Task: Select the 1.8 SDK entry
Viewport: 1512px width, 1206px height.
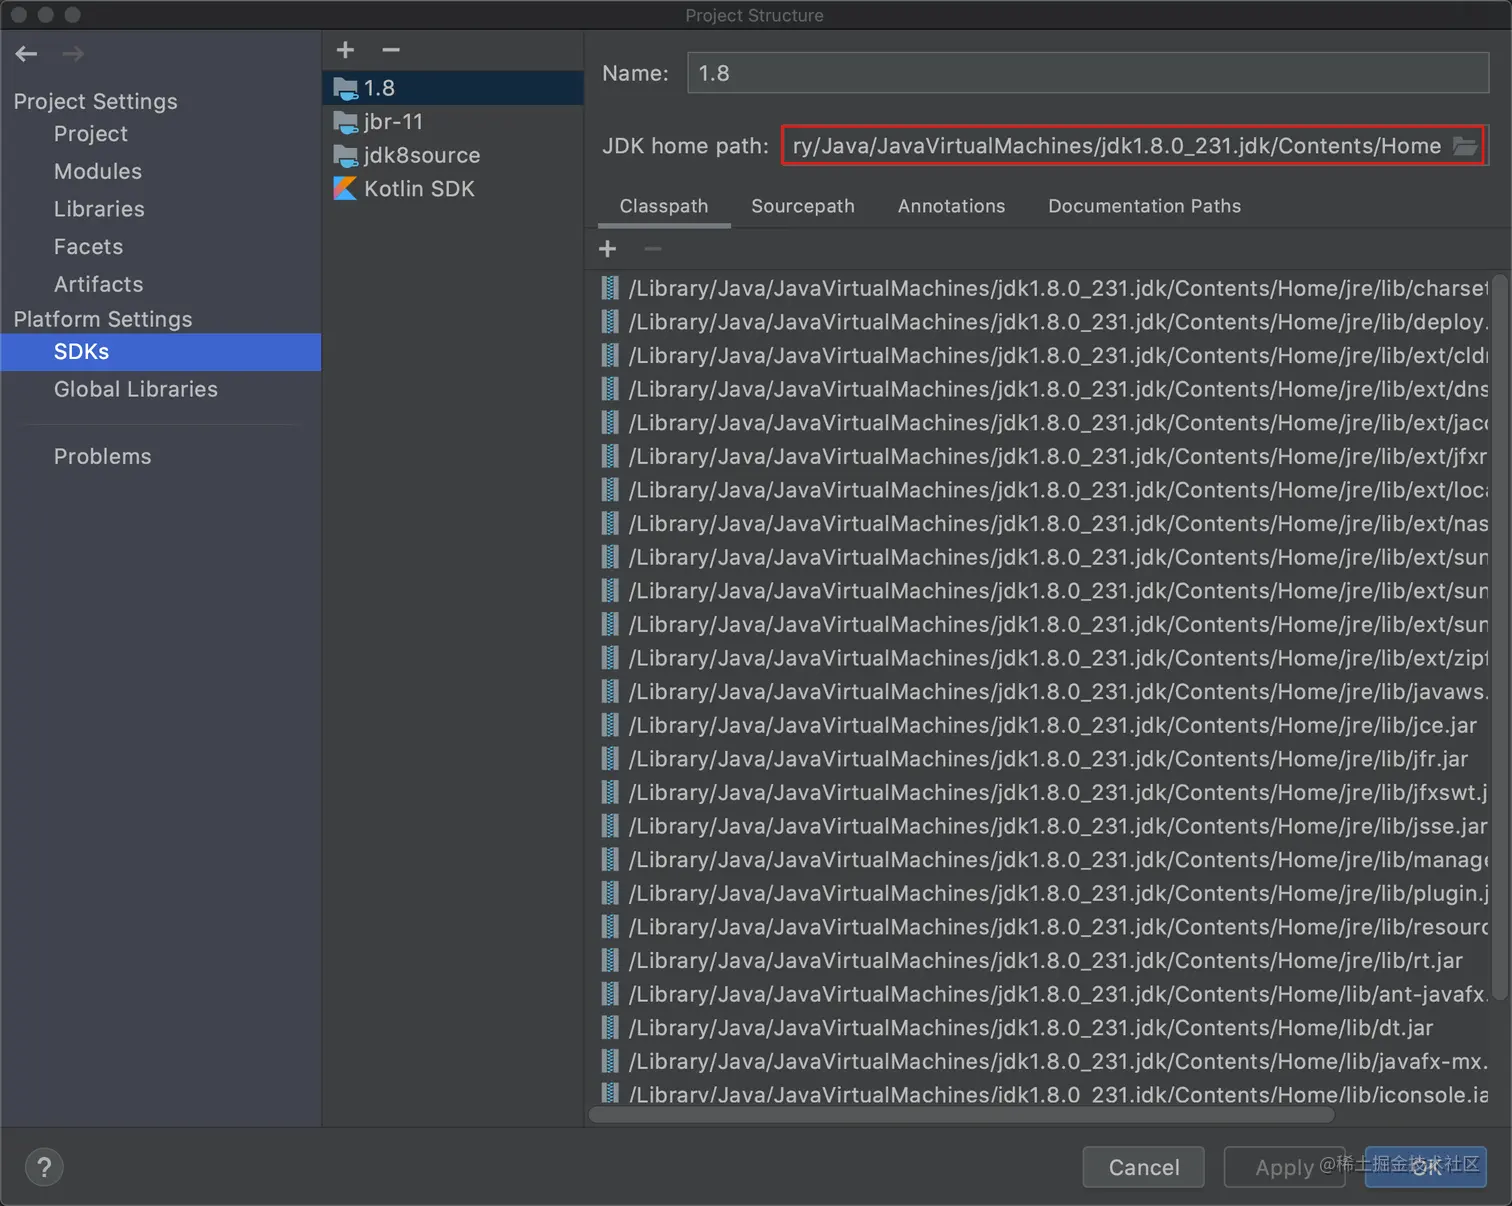Action: (x=453, y=88)
